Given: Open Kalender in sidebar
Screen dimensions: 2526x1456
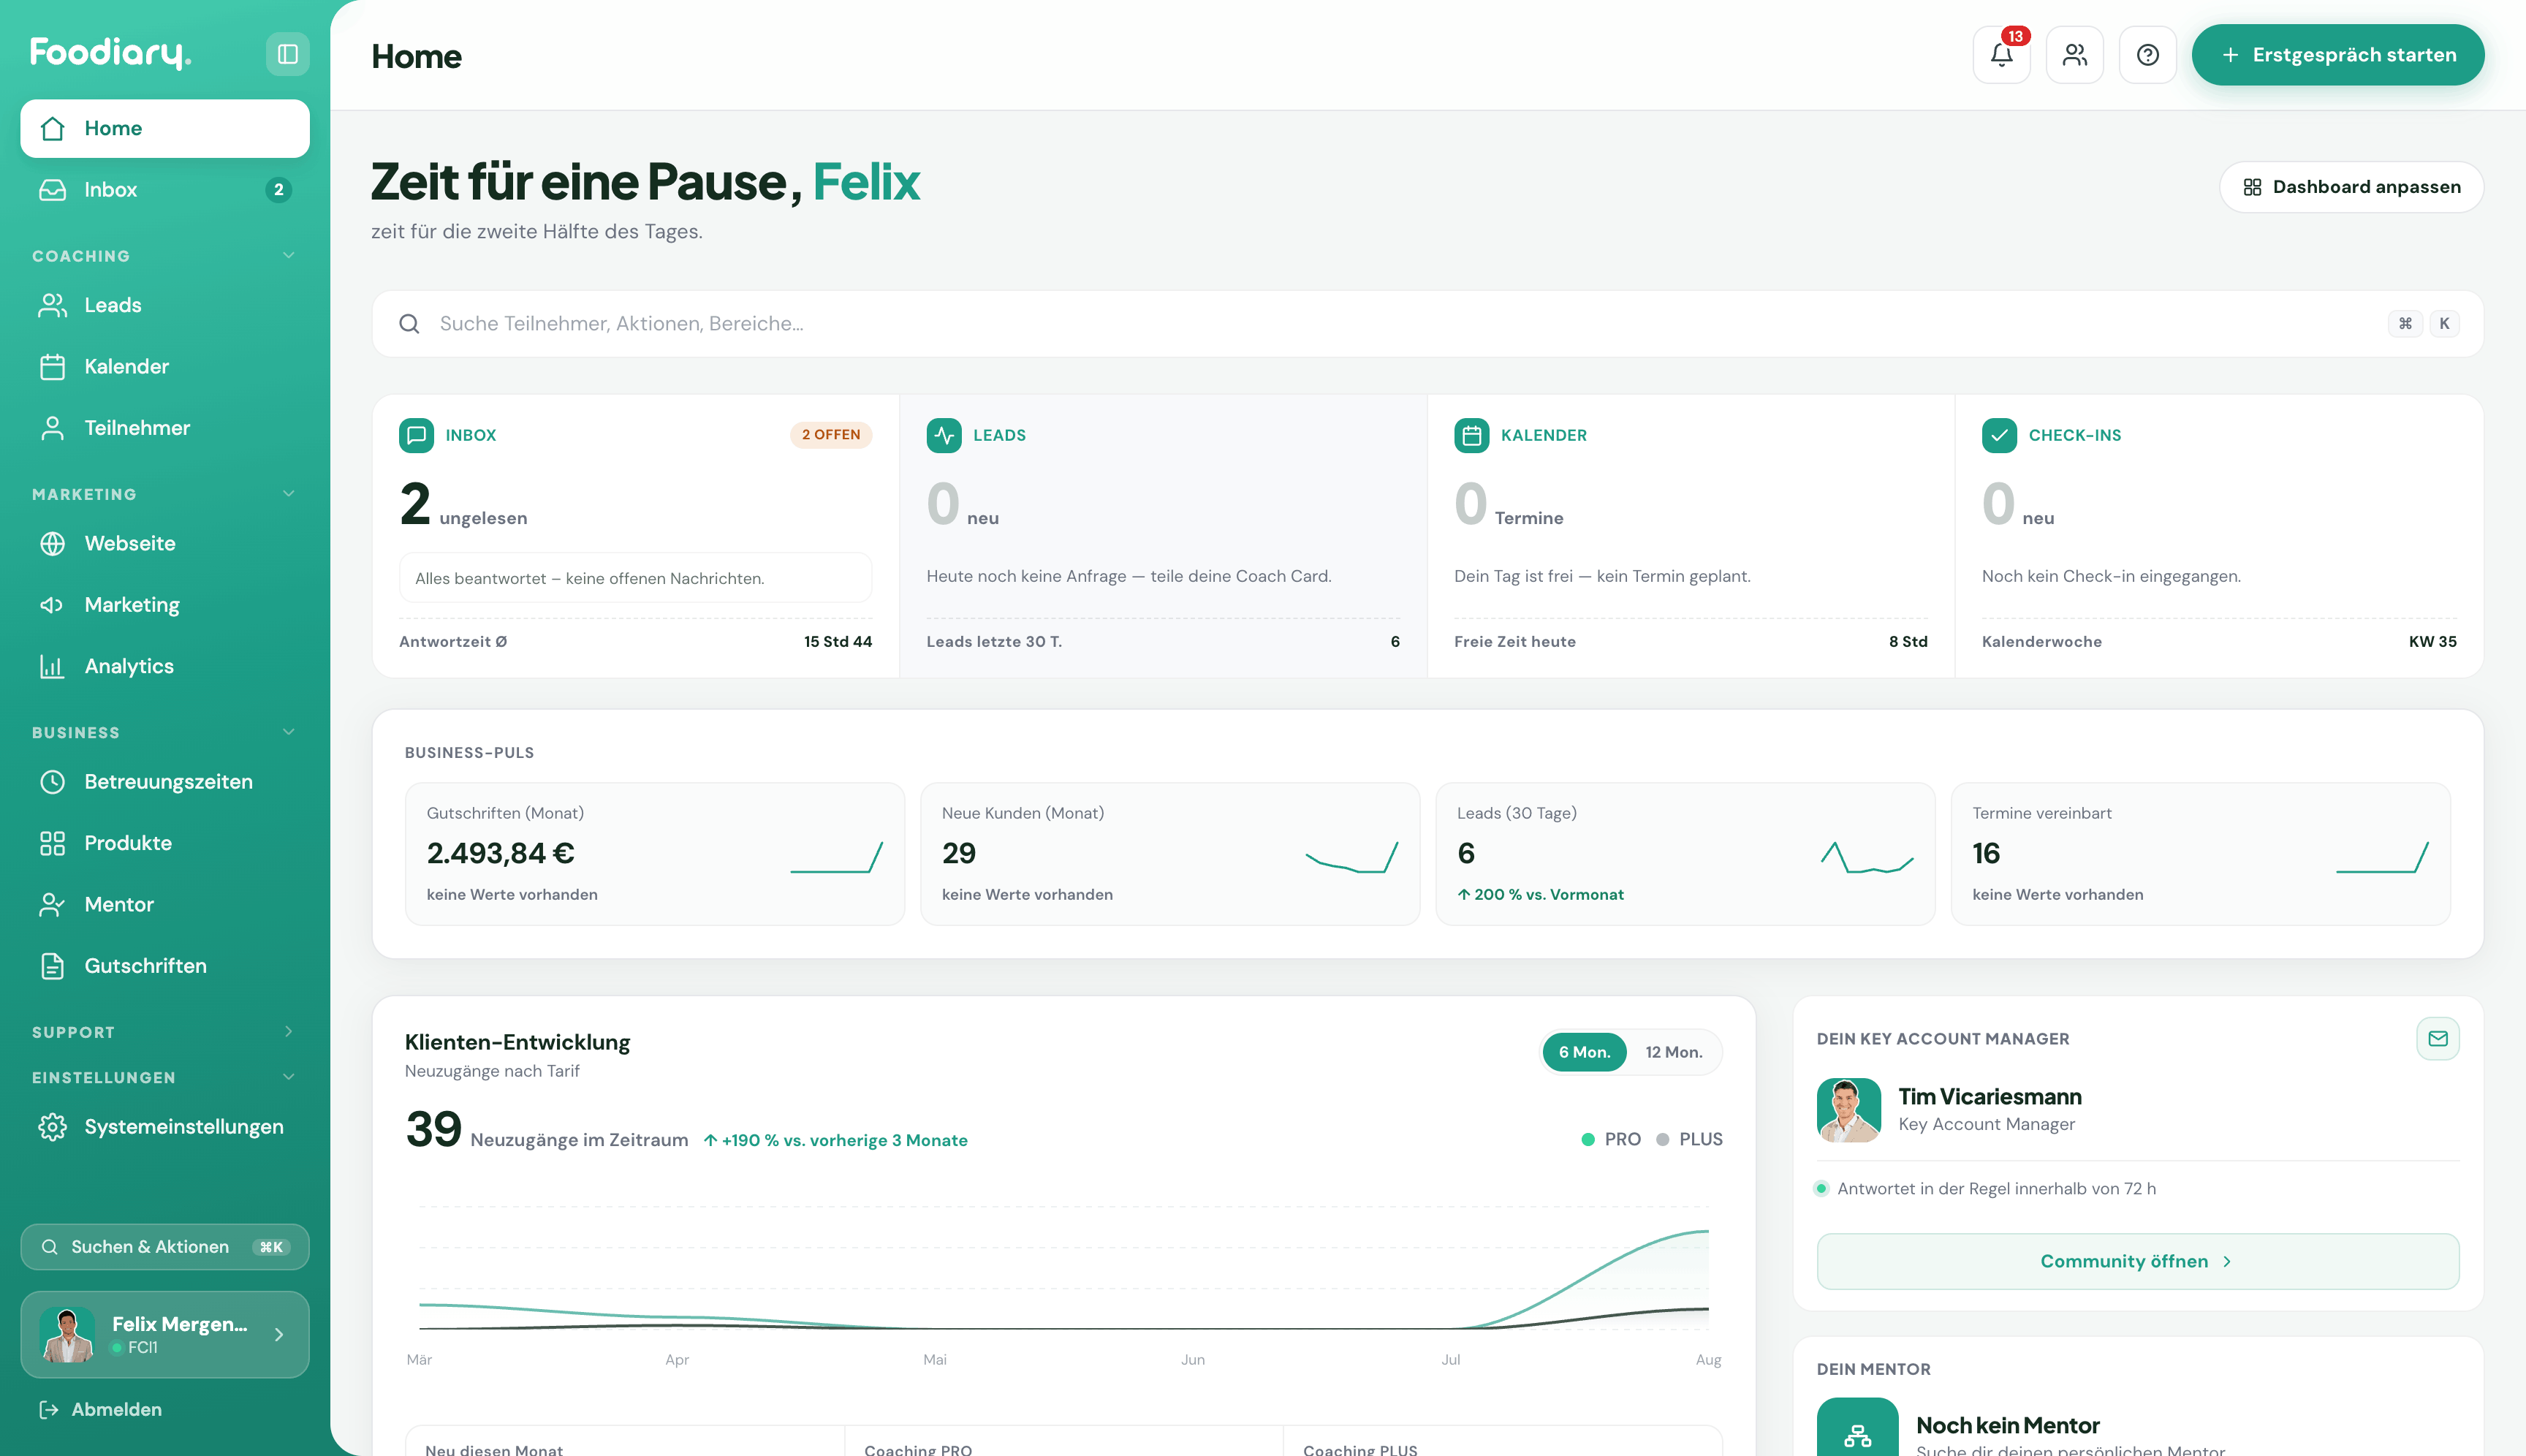Looking at the screenshot, I should point(165,366).
